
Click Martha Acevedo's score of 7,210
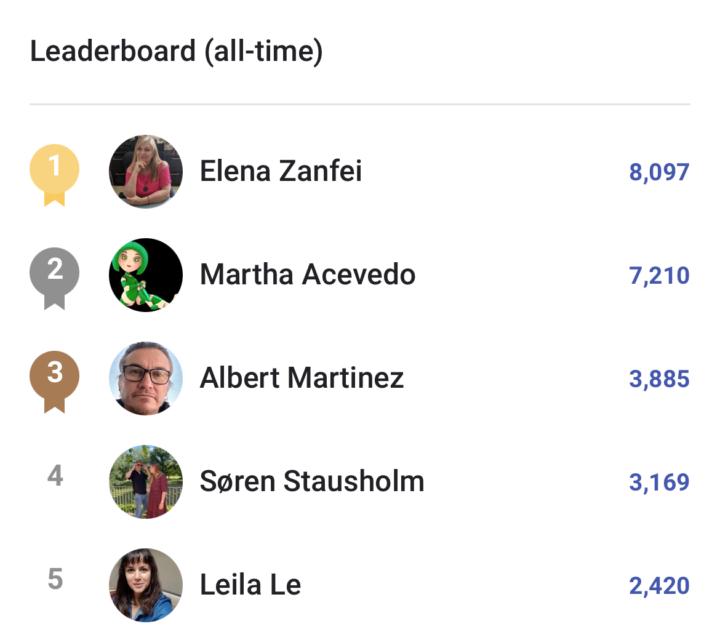[659, 276]
